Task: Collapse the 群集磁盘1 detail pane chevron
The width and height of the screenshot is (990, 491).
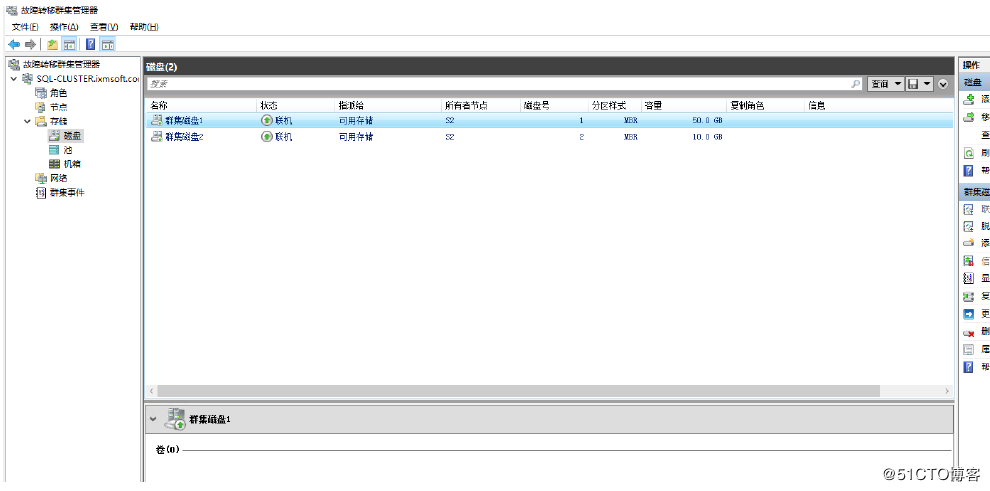Action: (152, 418)
